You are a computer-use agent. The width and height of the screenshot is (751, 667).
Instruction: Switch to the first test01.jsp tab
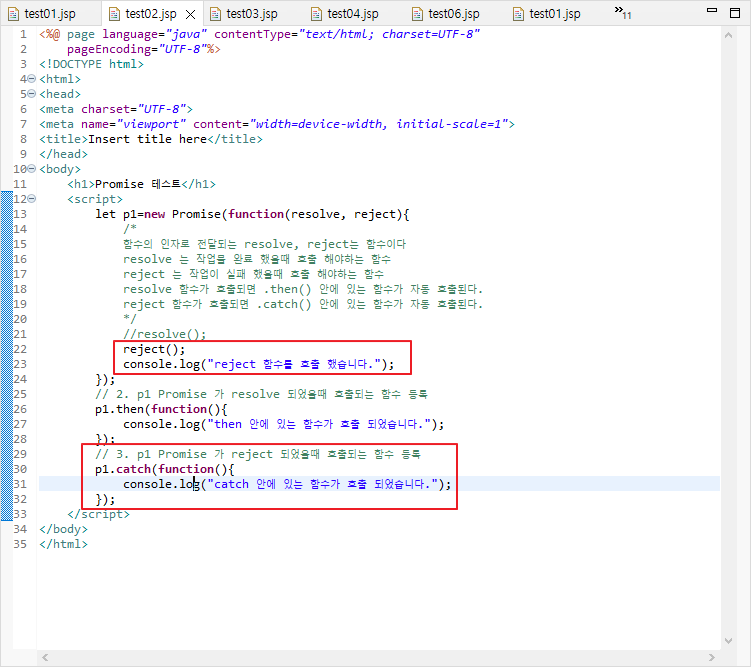point(50,13)
